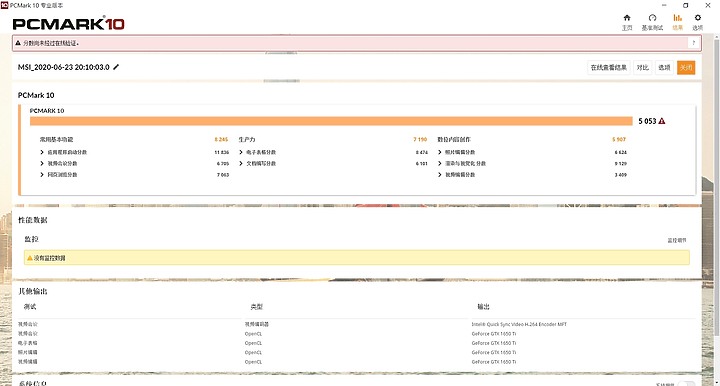
Task: Click 在线查看结果 to view result online
Action: (608, 67)
